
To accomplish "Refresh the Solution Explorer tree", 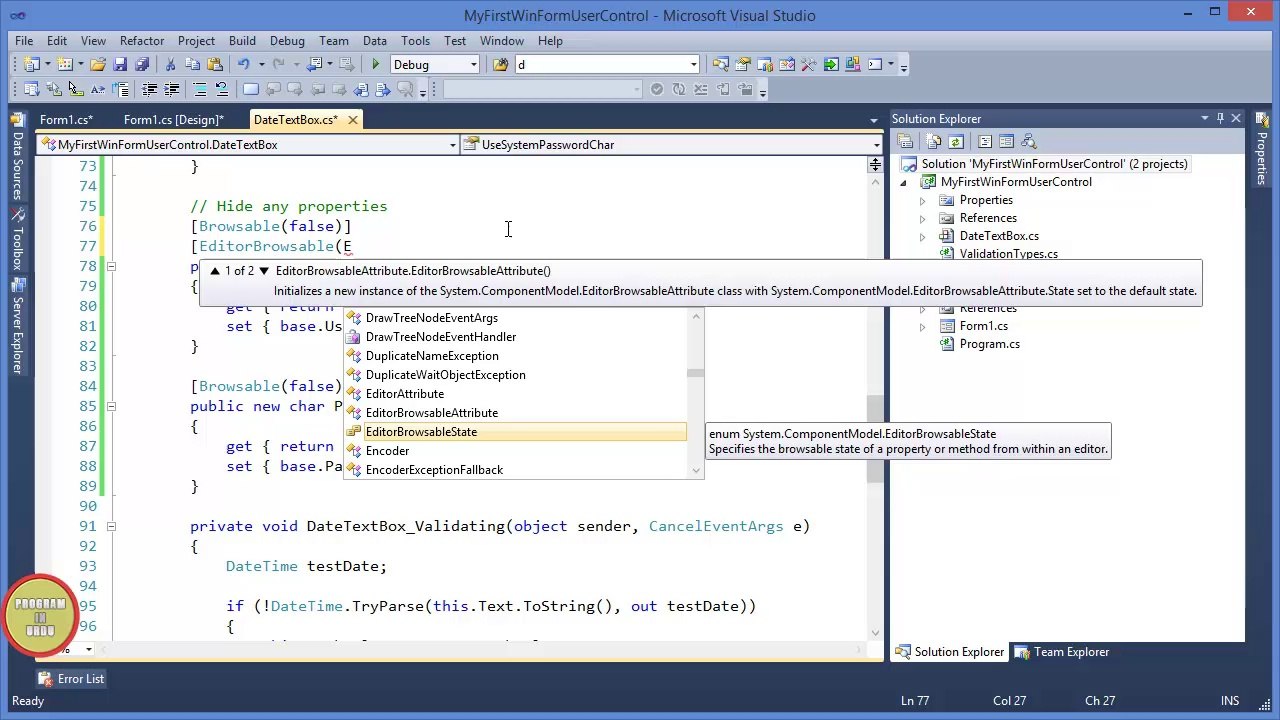I will pyautogui.click(x=955, y=141).
